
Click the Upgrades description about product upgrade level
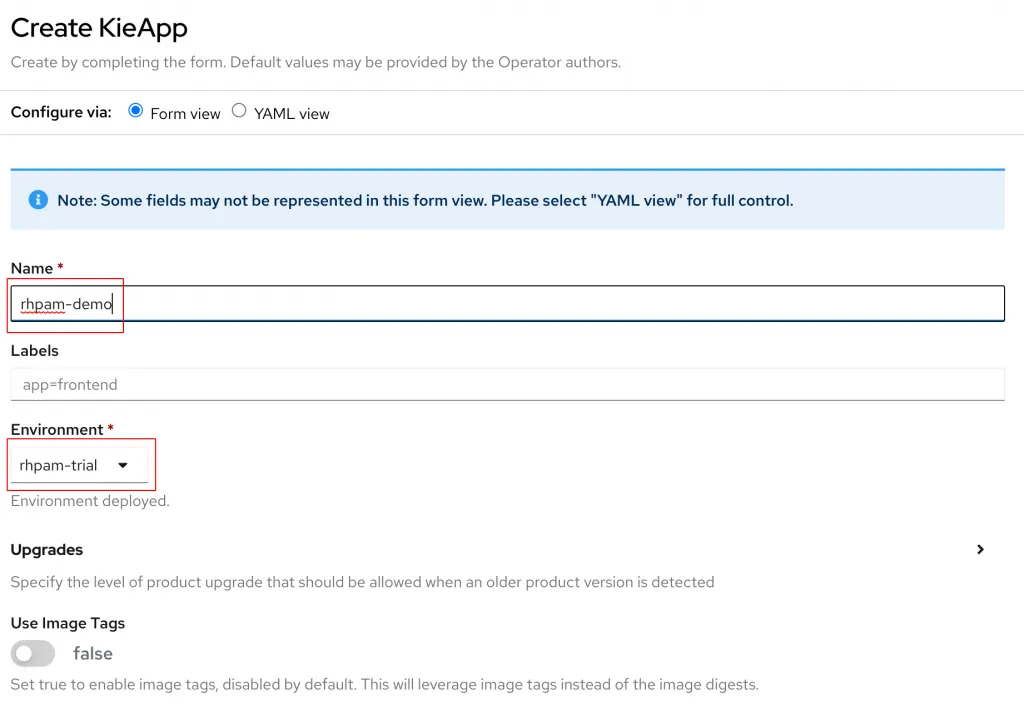(x=362, y=582)
